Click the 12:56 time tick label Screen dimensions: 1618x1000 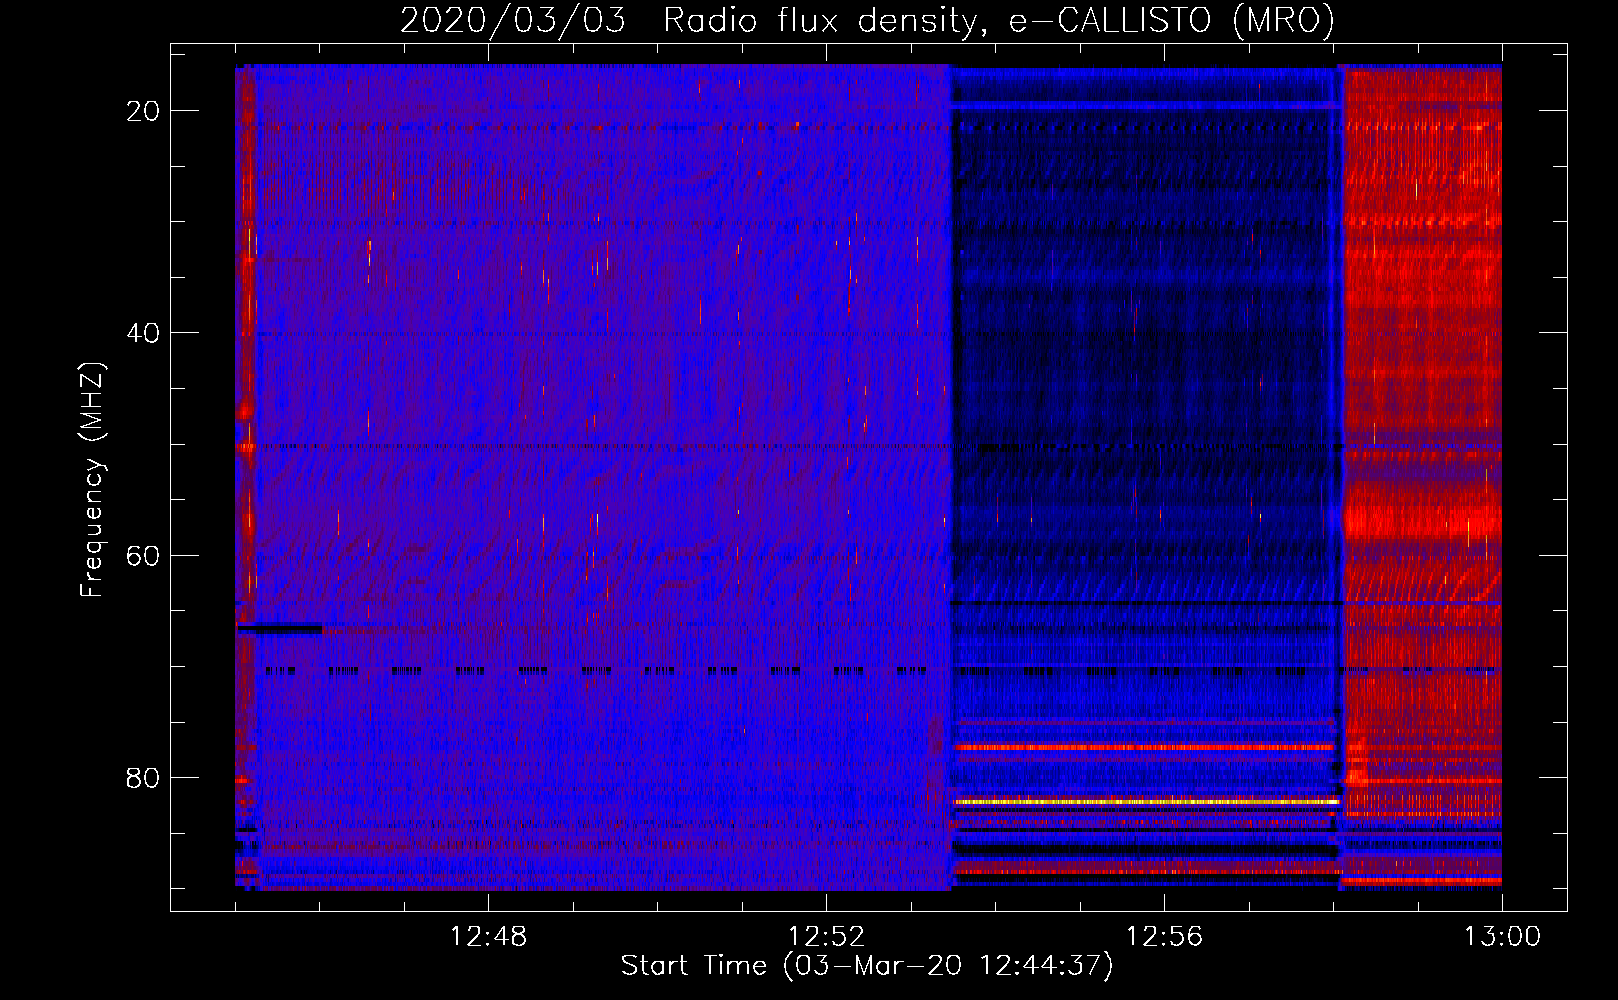[x=1164, y=937]
